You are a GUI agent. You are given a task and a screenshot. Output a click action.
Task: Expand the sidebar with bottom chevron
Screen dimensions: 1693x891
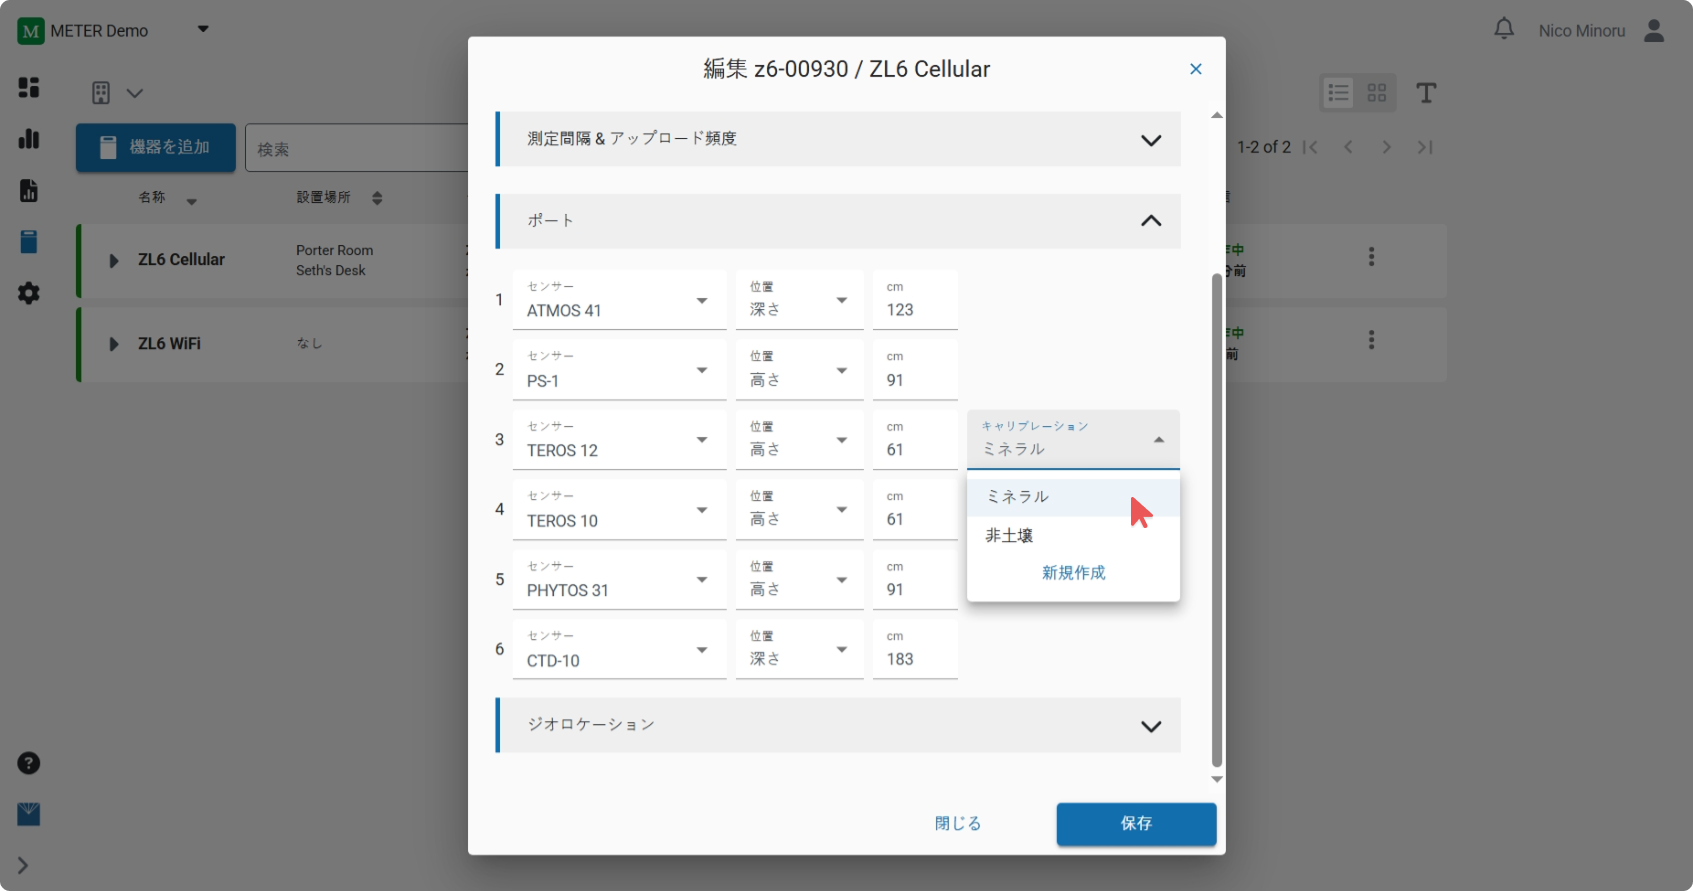pyautogui.click(x=23, y=865)
